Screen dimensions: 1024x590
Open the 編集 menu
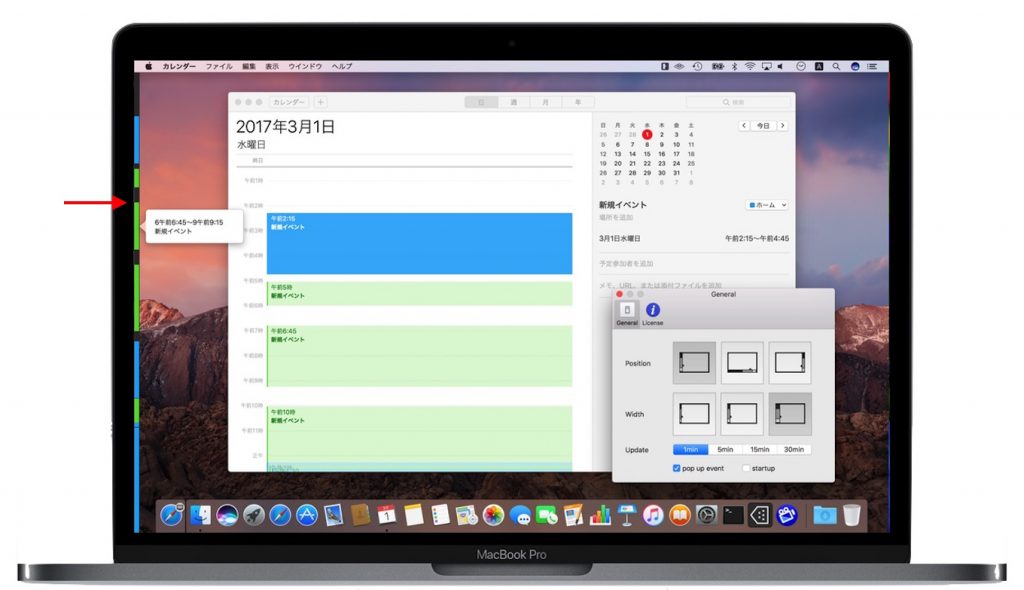click(249, 67)
